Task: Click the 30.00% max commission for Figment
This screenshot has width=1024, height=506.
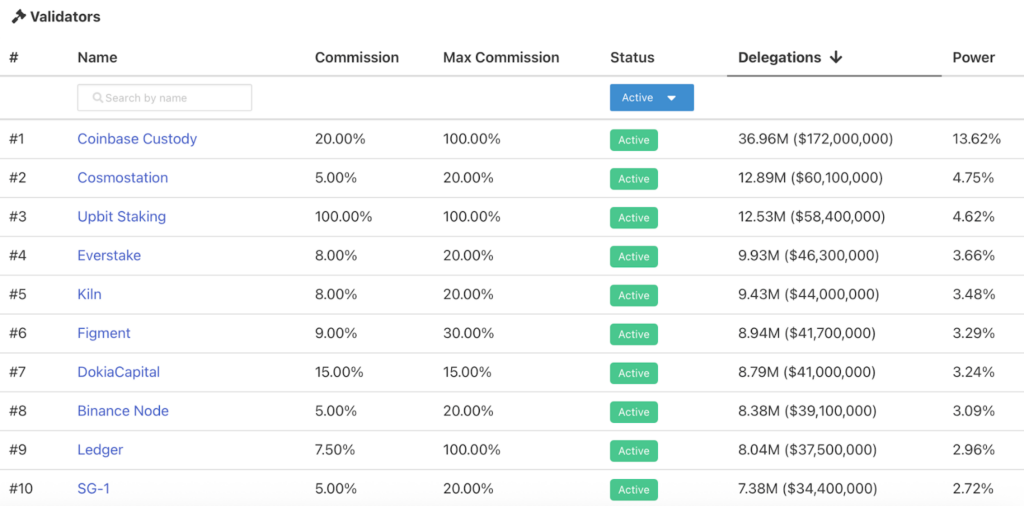Action: pos(468,333)
